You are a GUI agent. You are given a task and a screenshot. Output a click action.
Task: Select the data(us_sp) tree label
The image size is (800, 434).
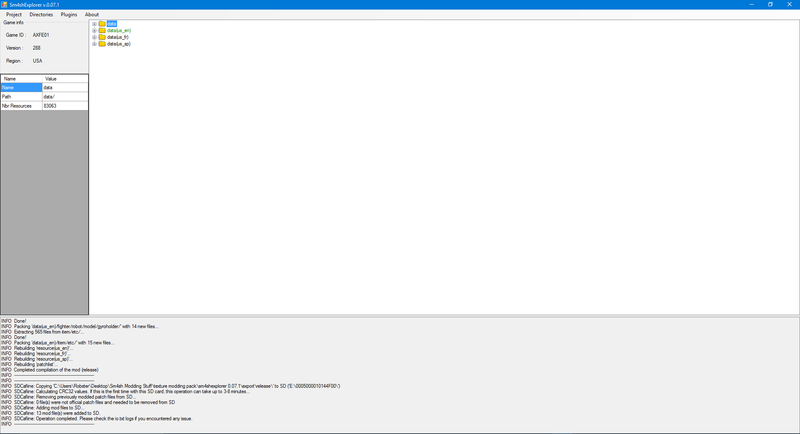(x=119, y=44)
